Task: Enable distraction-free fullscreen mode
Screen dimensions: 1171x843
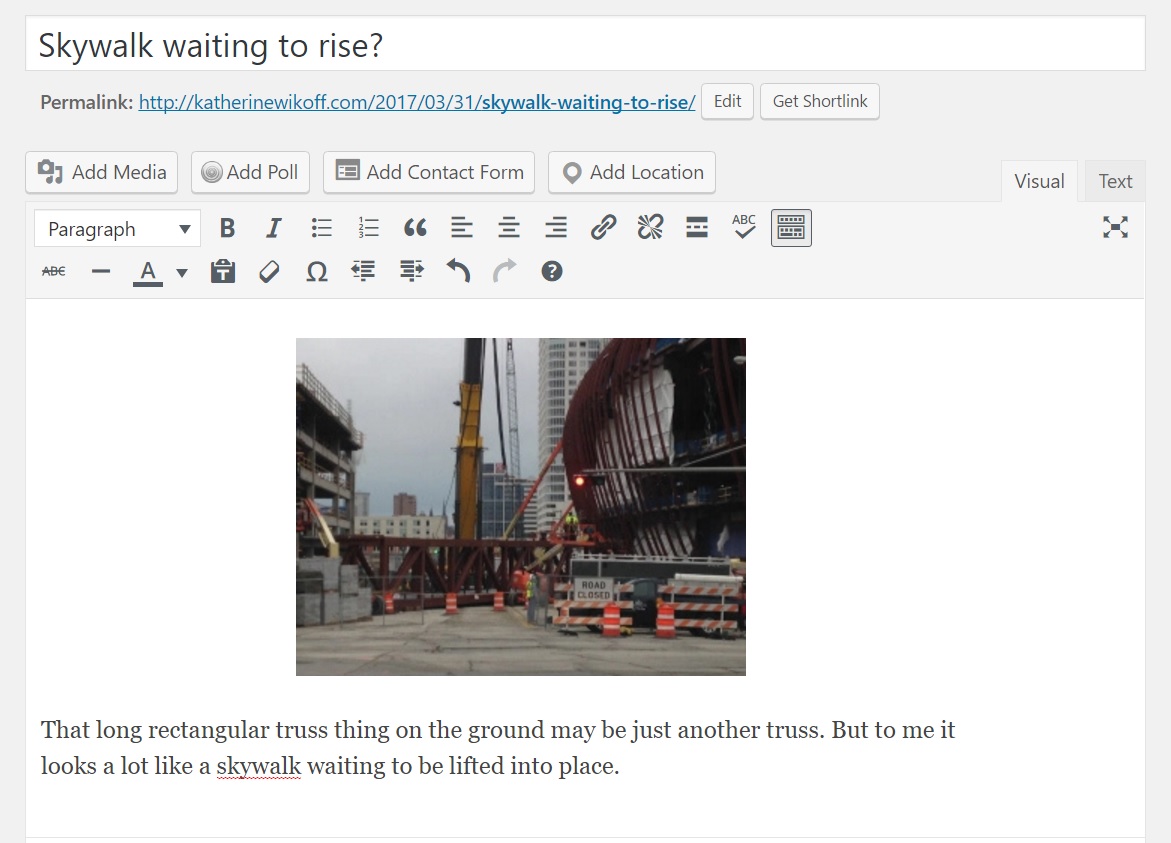Action: 1115,228
